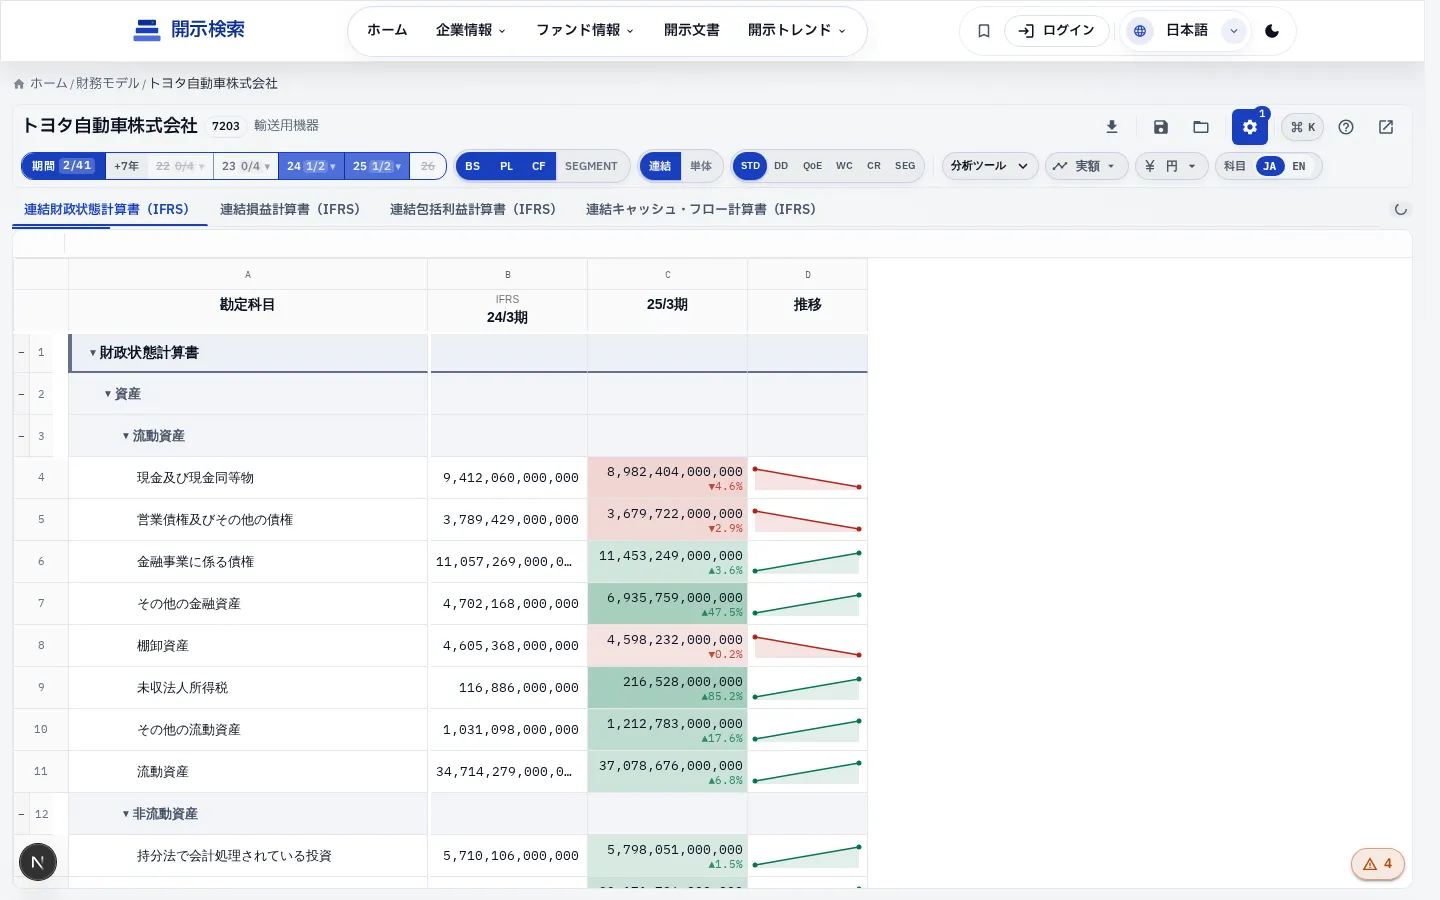Open the 連結損益計算書 (IFRS) tab
1440x900 pixels.
pyautogui.click(x=290, y=209)
